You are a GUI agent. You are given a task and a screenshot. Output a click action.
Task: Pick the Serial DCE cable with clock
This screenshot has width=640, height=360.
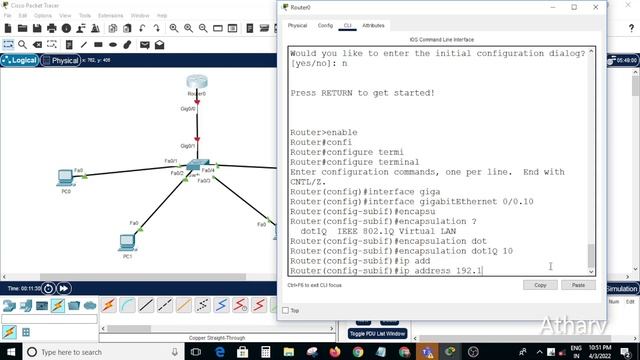coord(240,305)
